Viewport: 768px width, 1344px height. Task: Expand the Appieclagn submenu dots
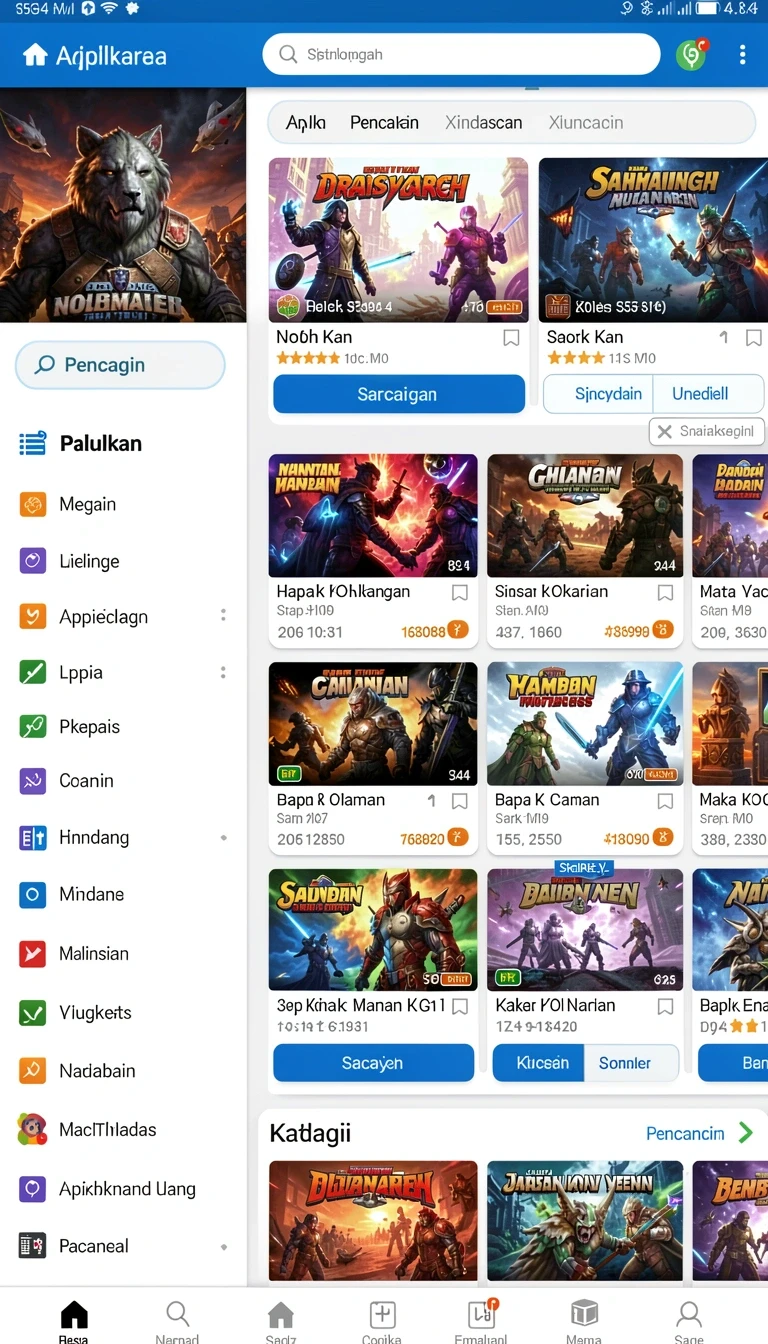(223, 616)
